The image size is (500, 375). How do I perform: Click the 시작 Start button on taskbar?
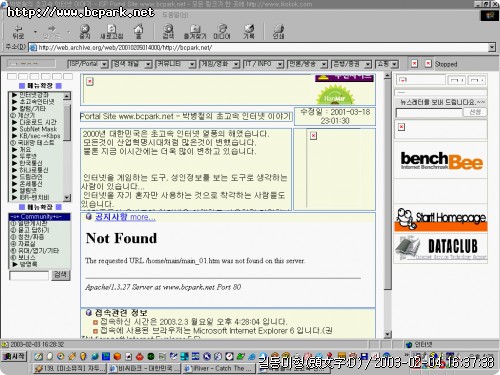[x=14, y=356]
